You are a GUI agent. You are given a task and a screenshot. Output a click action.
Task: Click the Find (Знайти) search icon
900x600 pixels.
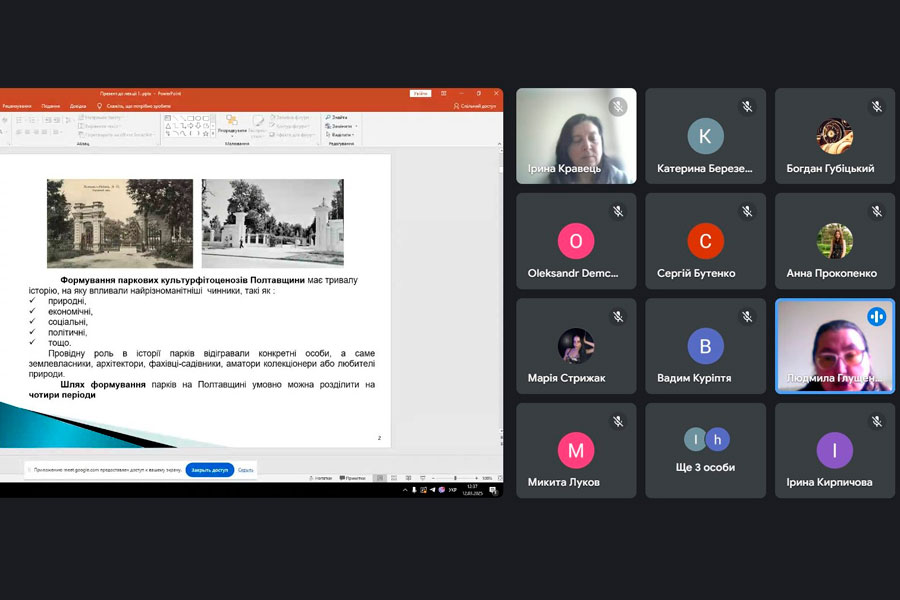click(327, 117)
